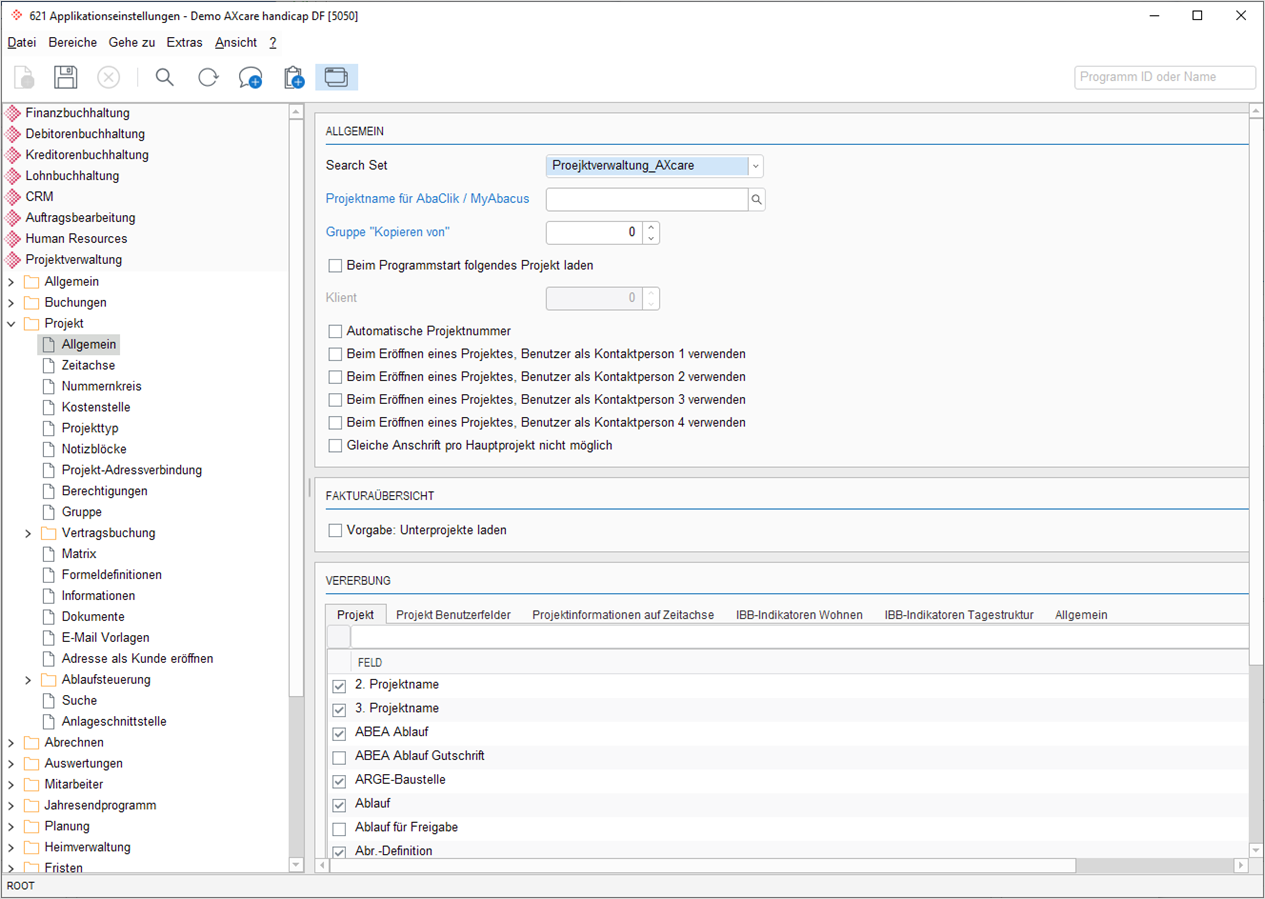This screenshot has height=899, width=1265.
Task: Decrease the Gruppe Kopieren von value
Action: [x=651, y=238]
